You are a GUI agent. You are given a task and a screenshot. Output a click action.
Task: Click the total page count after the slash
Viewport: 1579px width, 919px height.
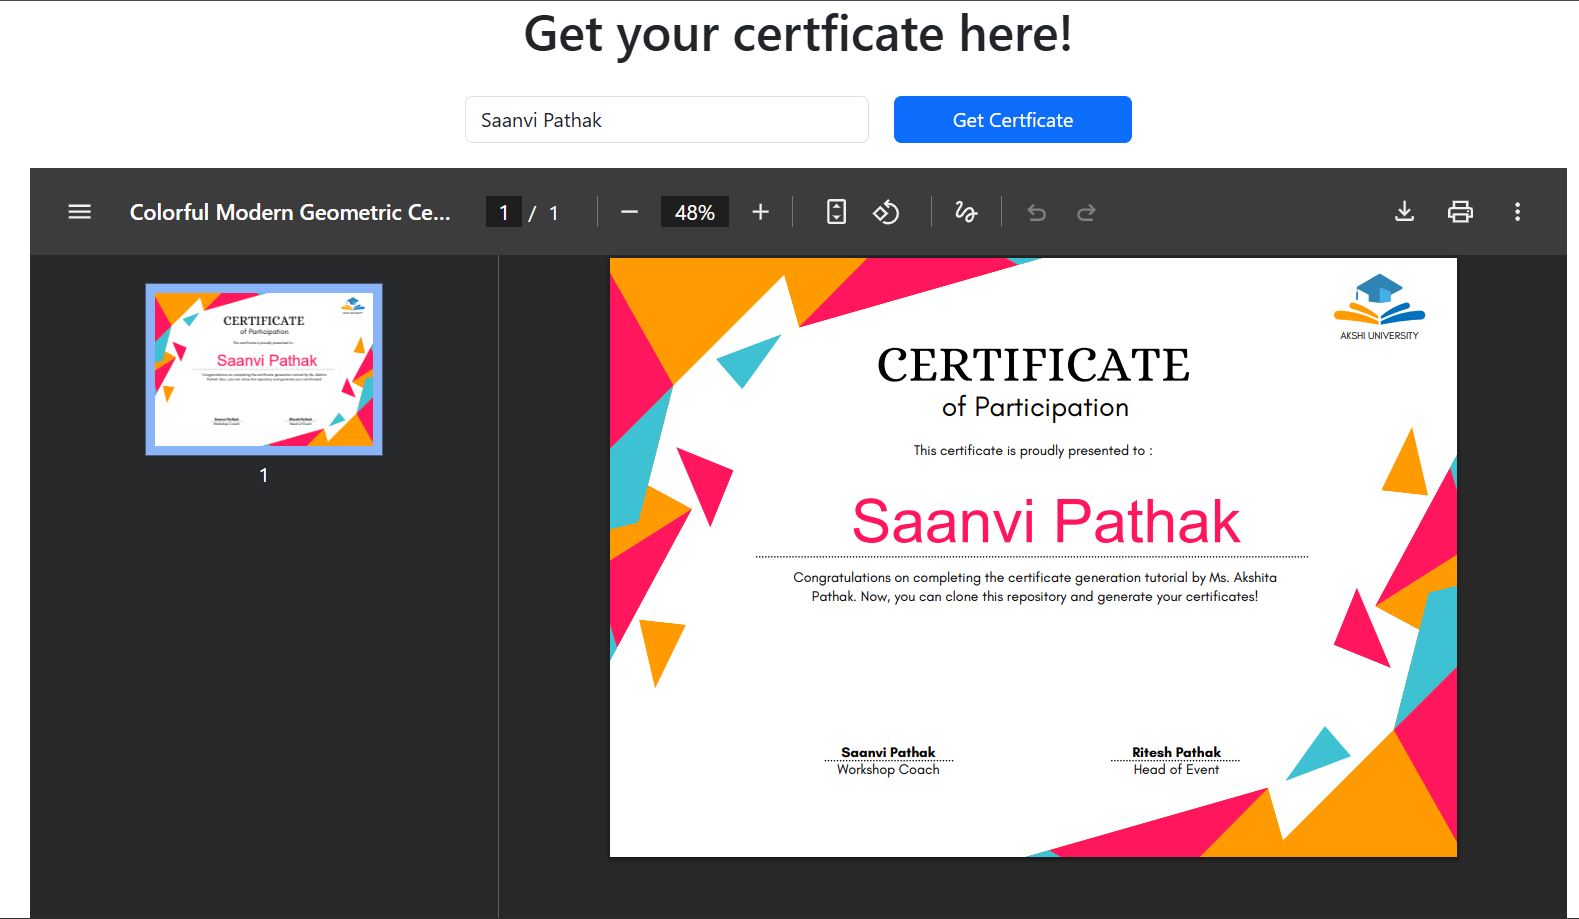pyautogui.click(x=554, y=213)
